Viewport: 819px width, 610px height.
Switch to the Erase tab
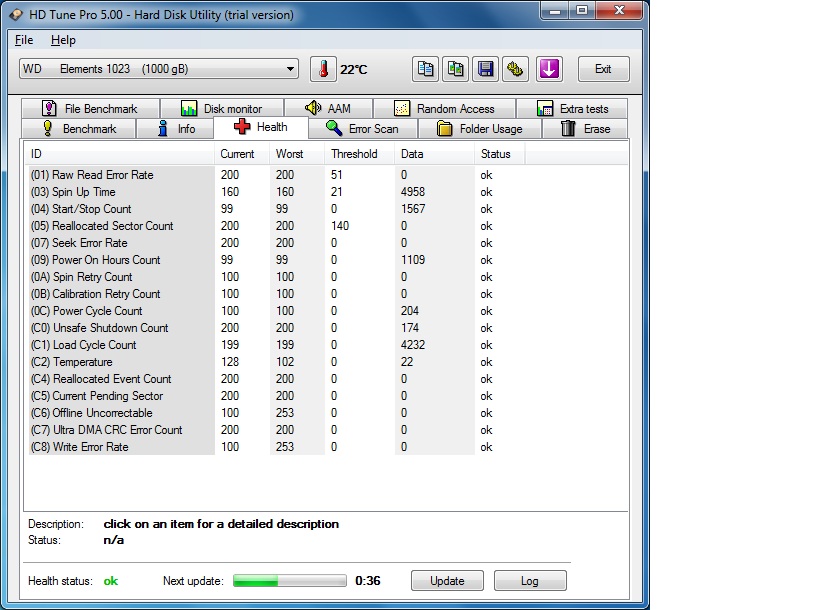[585, 128]
